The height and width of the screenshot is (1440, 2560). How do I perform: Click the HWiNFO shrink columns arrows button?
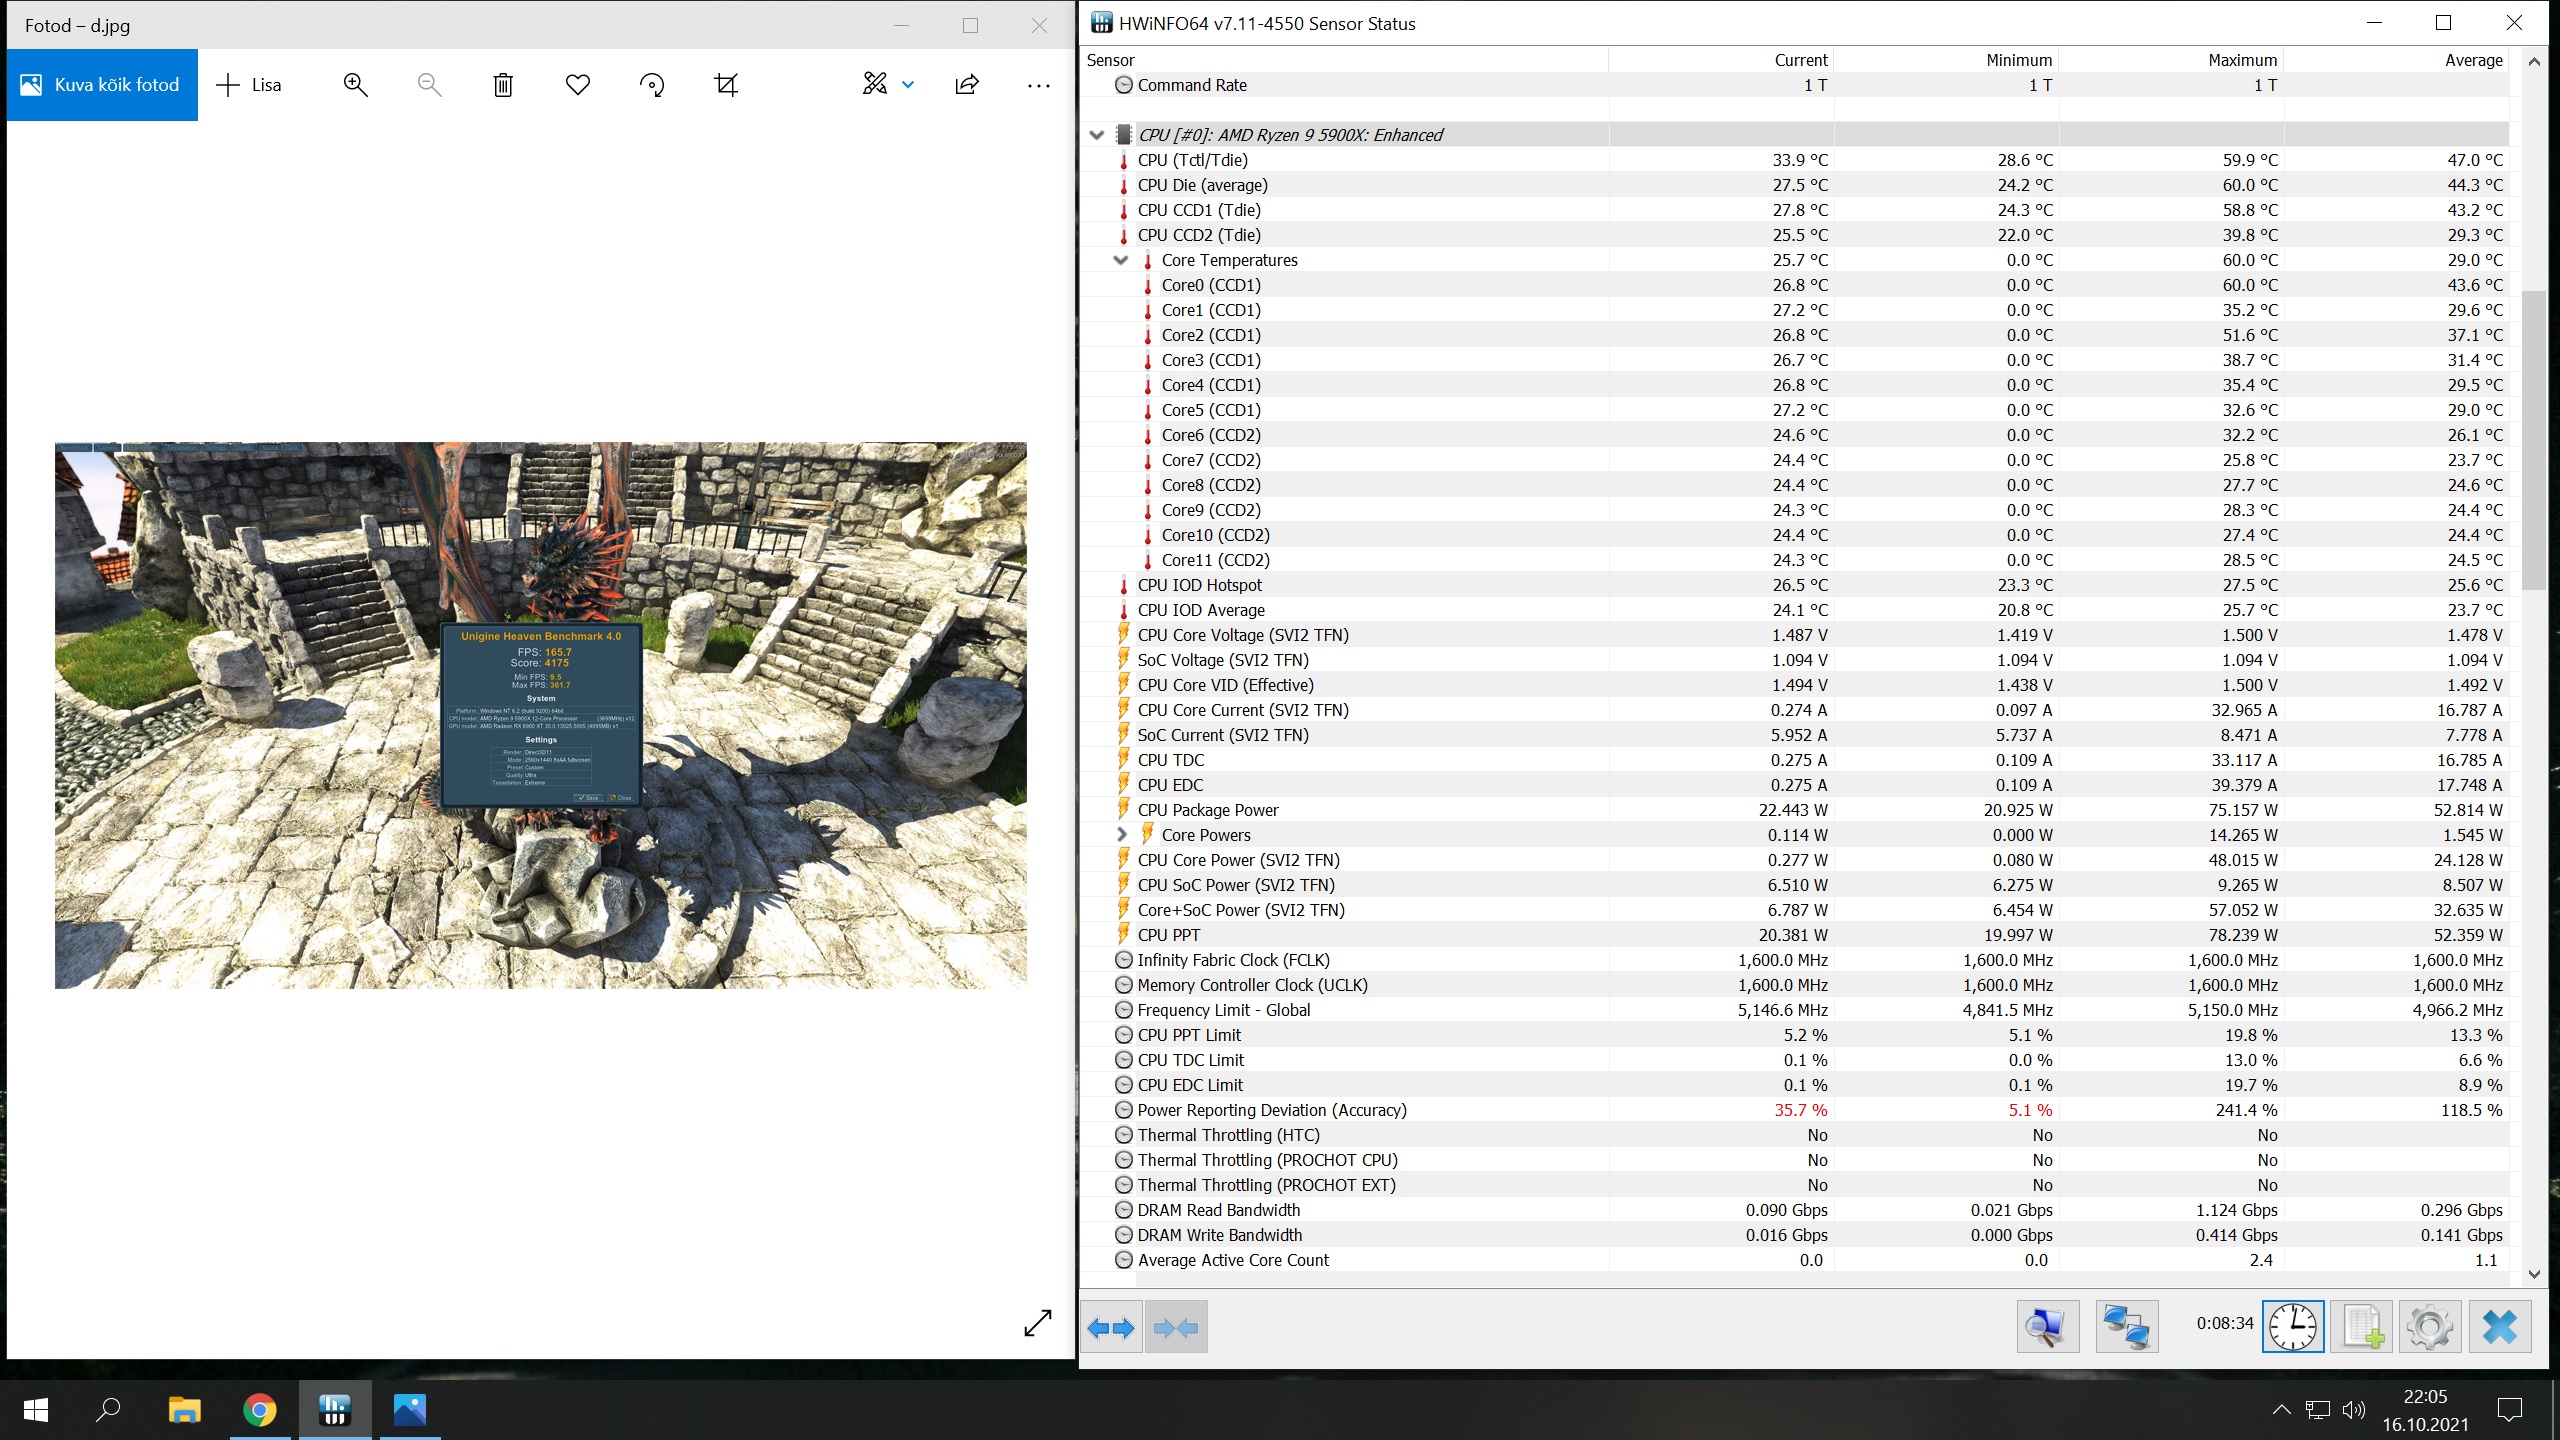[x=1176, y=1328]
